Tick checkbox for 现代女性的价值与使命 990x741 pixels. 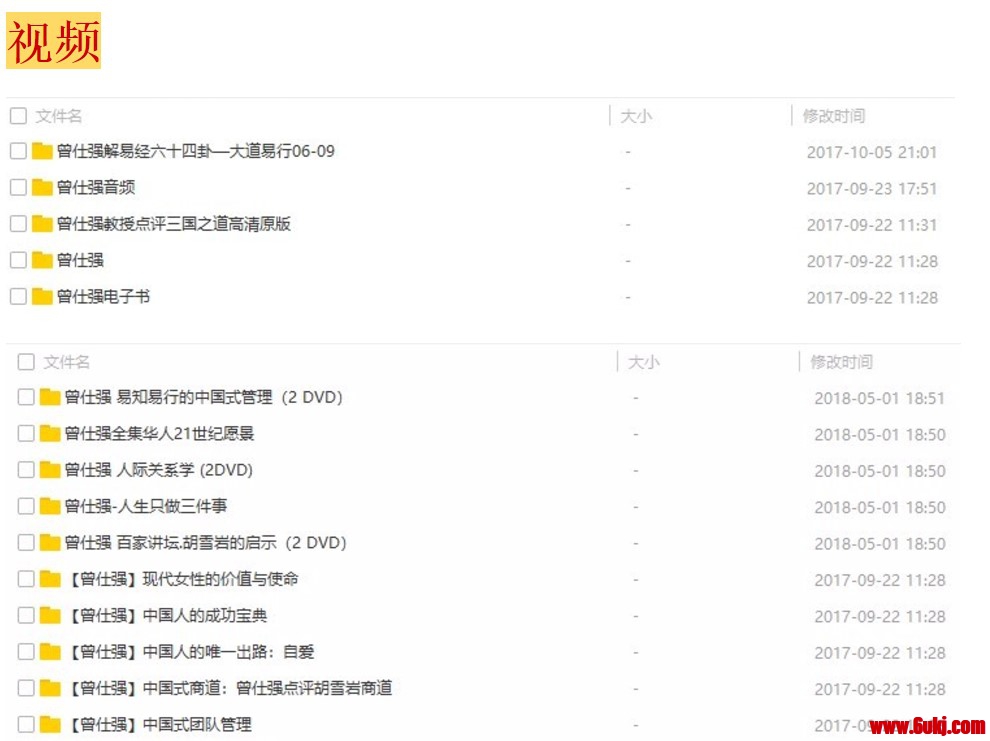26,579
